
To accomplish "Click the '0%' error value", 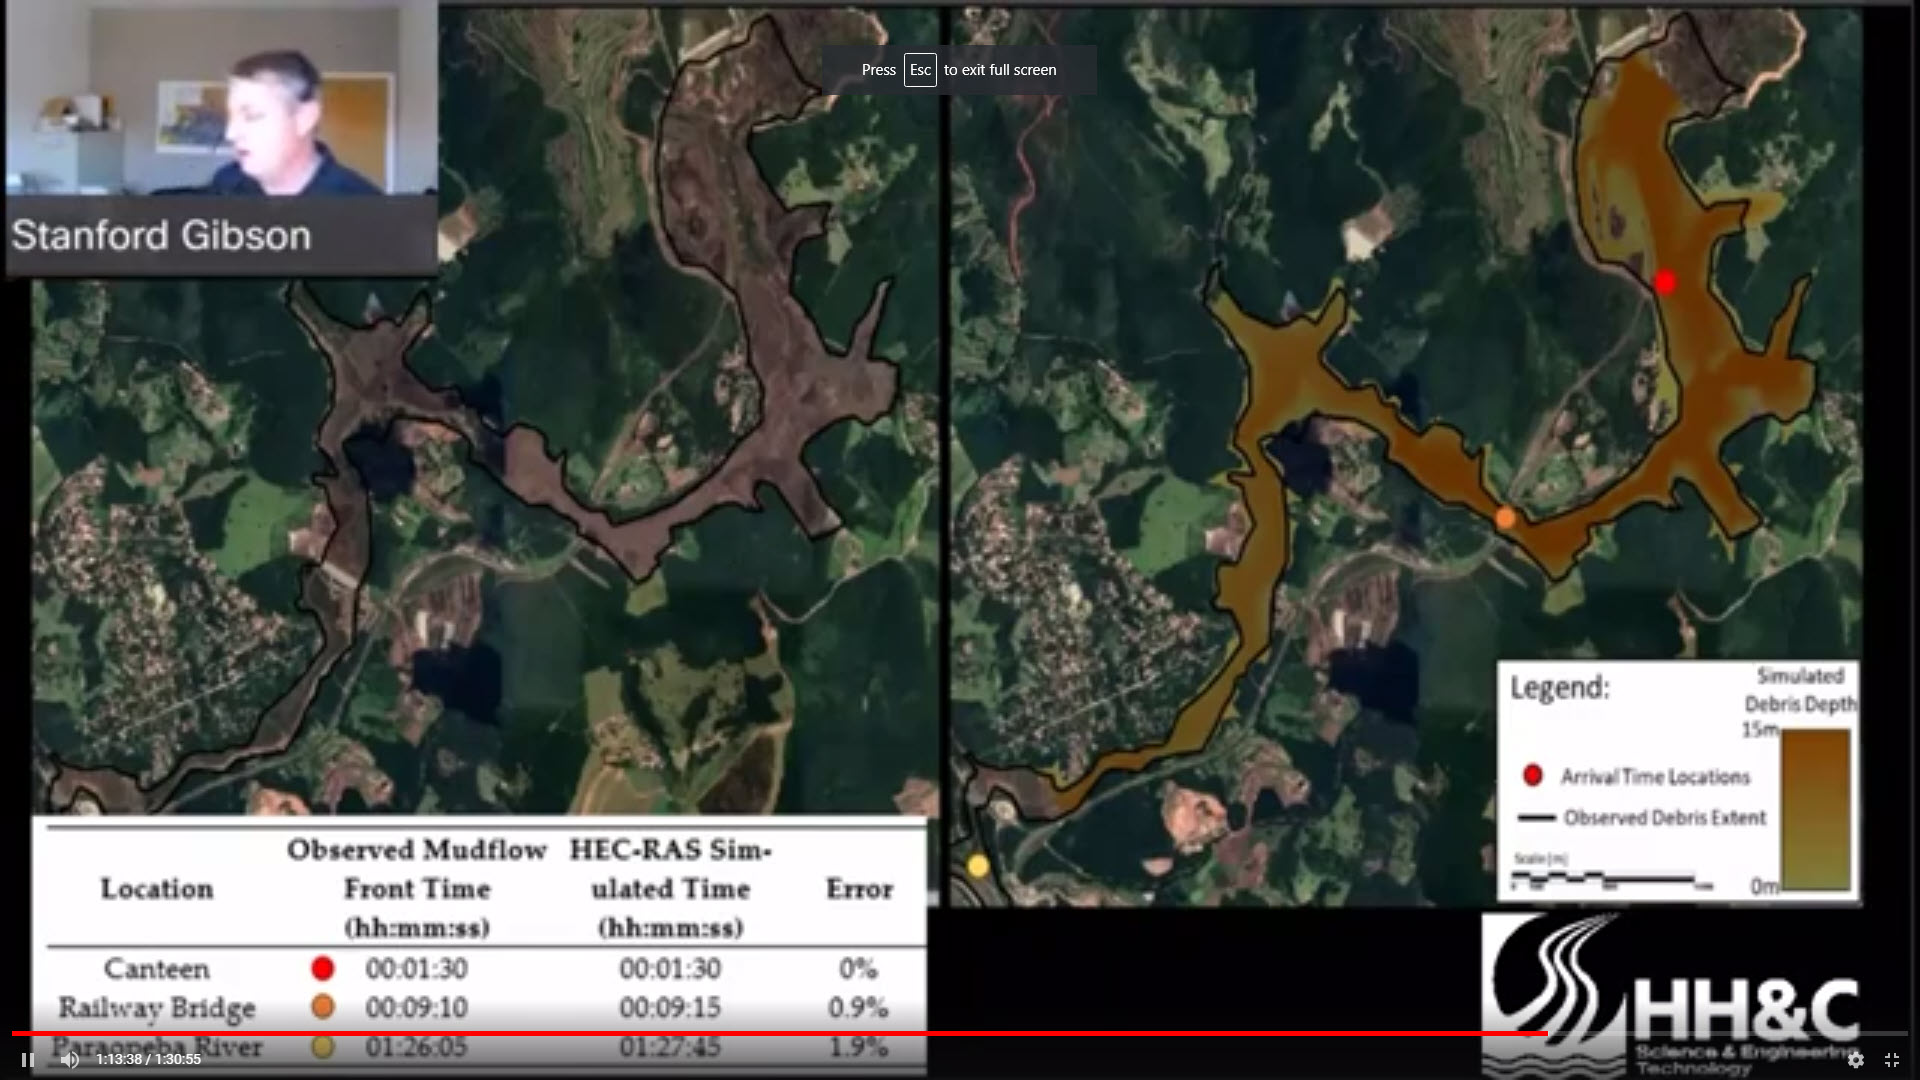I will [x=858, y=968].
